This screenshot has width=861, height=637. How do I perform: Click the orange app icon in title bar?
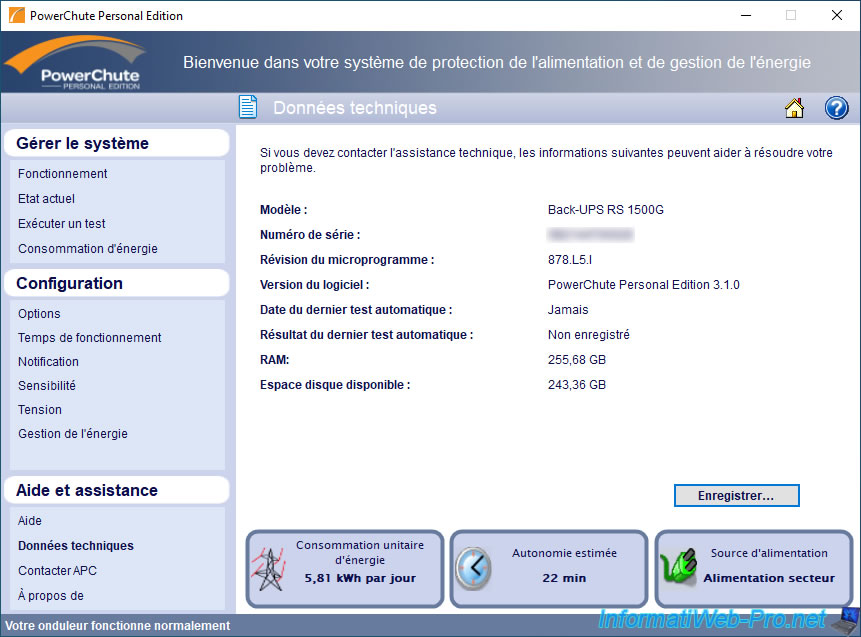coord(16,16)
